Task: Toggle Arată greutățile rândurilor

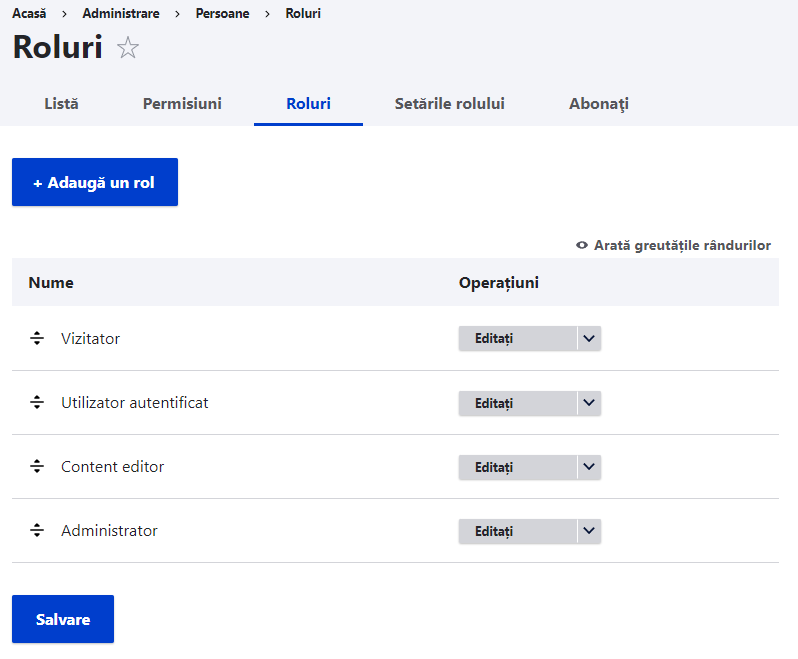Action: [x=673, y=245]
